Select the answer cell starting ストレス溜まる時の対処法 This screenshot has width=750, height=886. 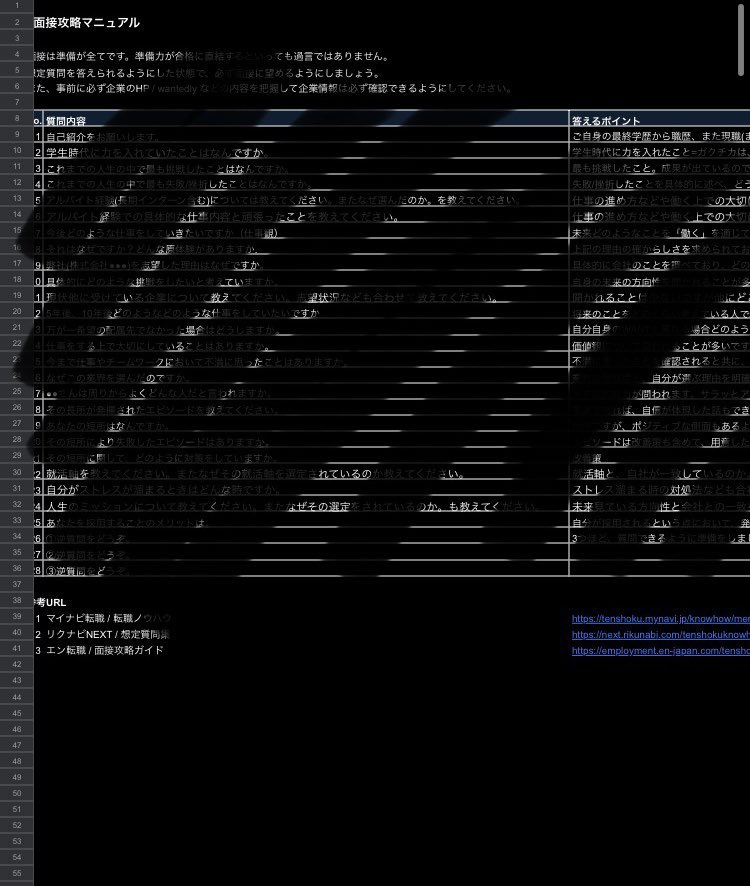pyautogui.click(x=660, y=489)
